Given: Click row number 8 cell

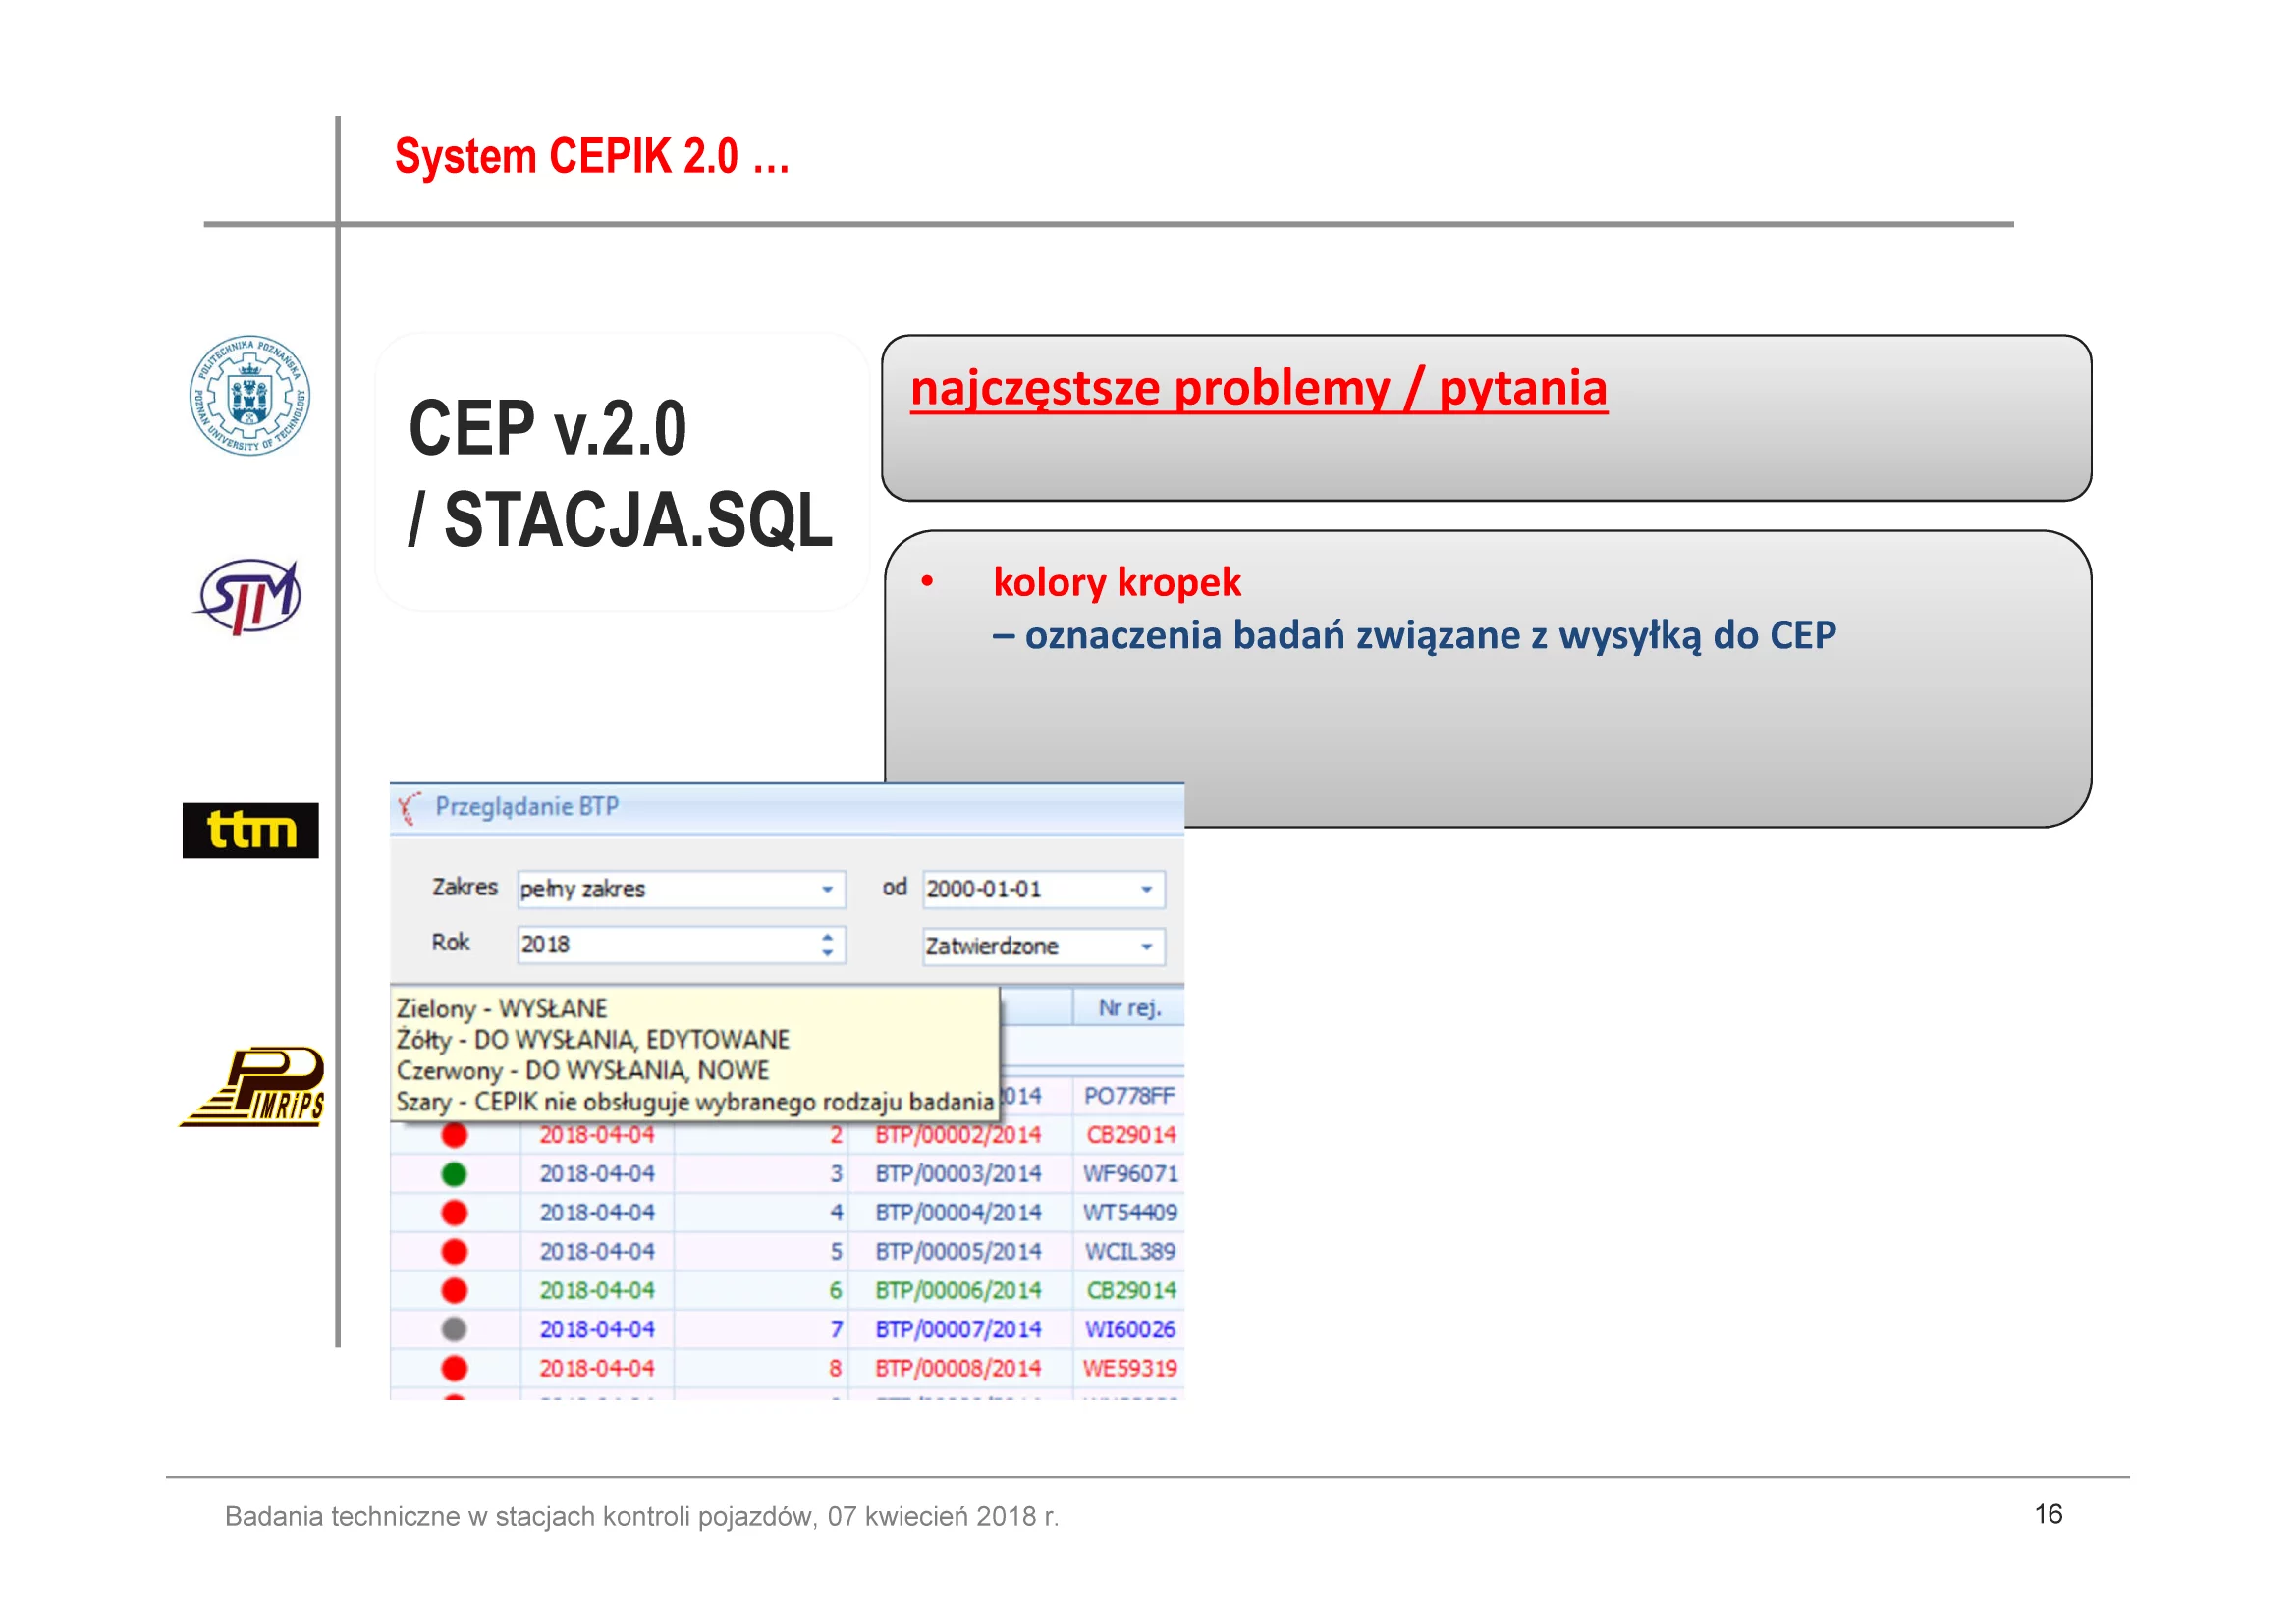Looking at the screenshot, I should pyautogui.click(x=762, y=1370).
